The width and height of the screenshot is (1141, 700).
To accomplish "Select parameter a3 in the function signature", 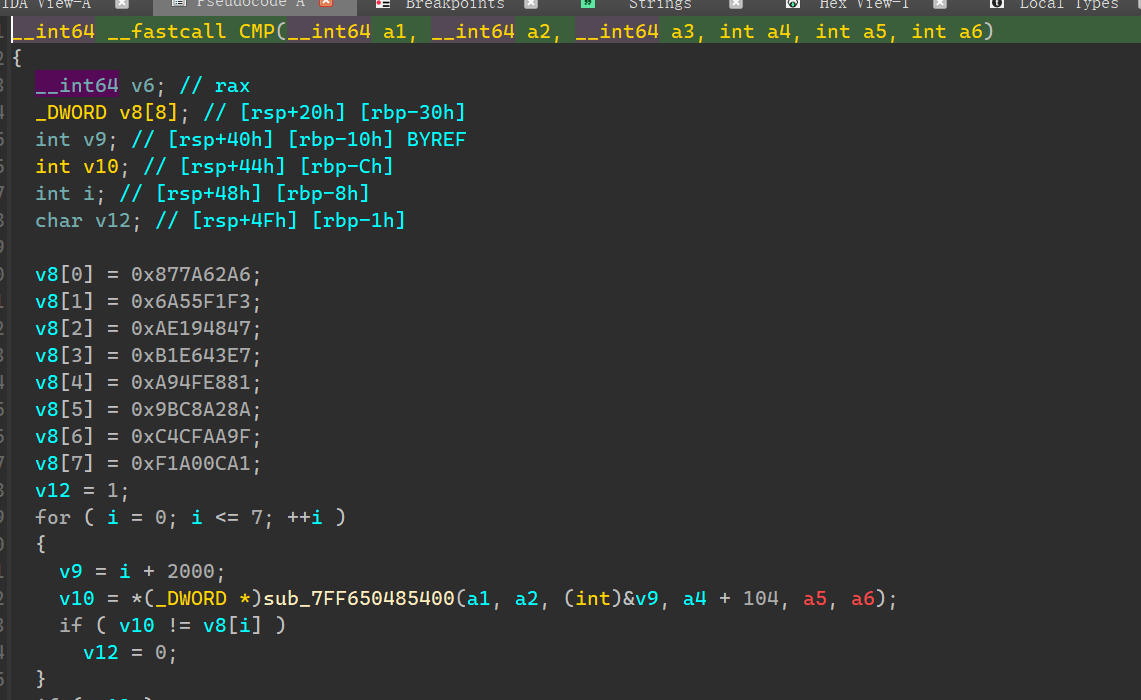I will 683,32.
